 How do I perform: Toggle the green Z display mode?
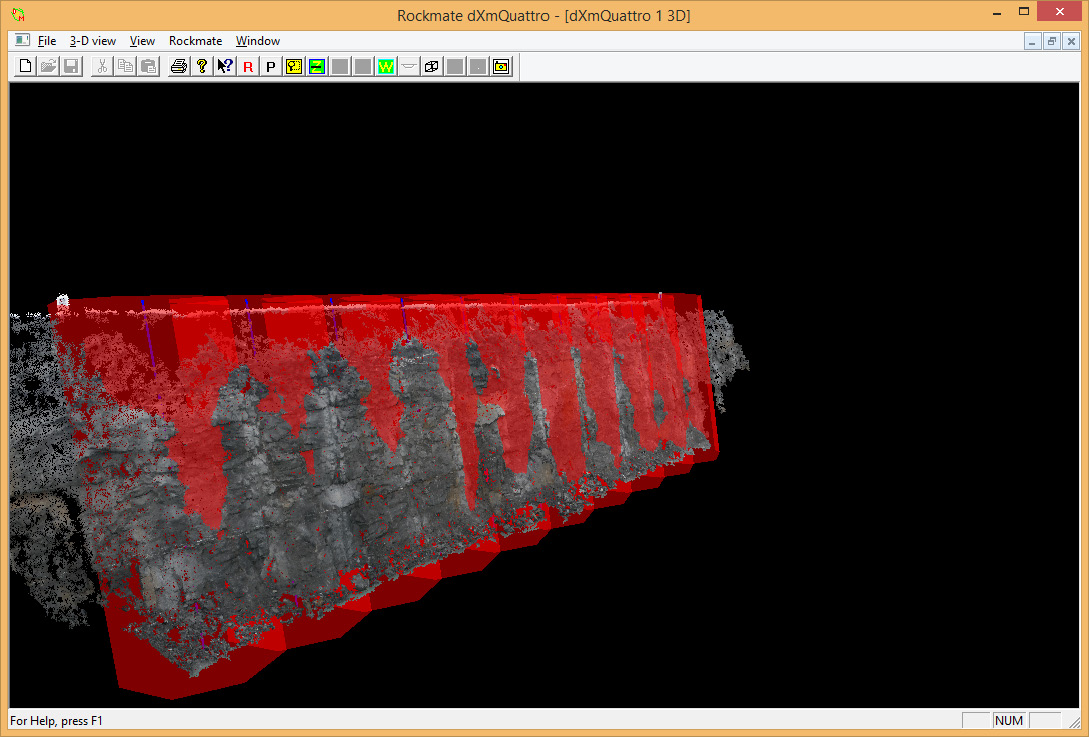coord(316,65)
